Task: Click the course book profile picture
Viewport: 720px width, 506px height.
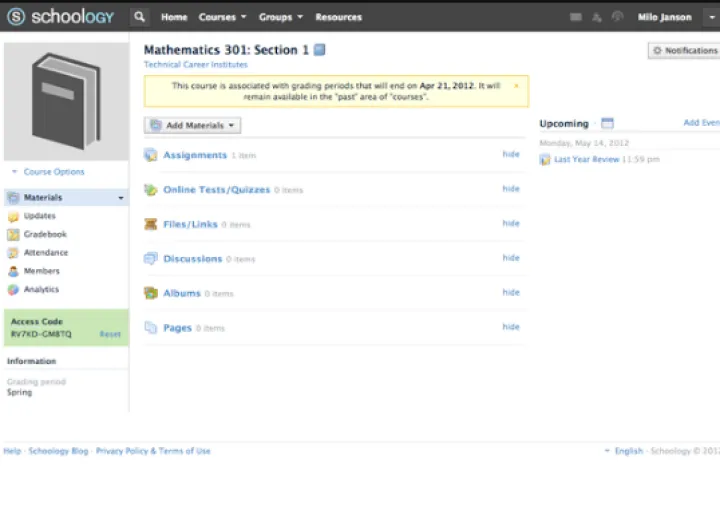Action: [67, 101]
